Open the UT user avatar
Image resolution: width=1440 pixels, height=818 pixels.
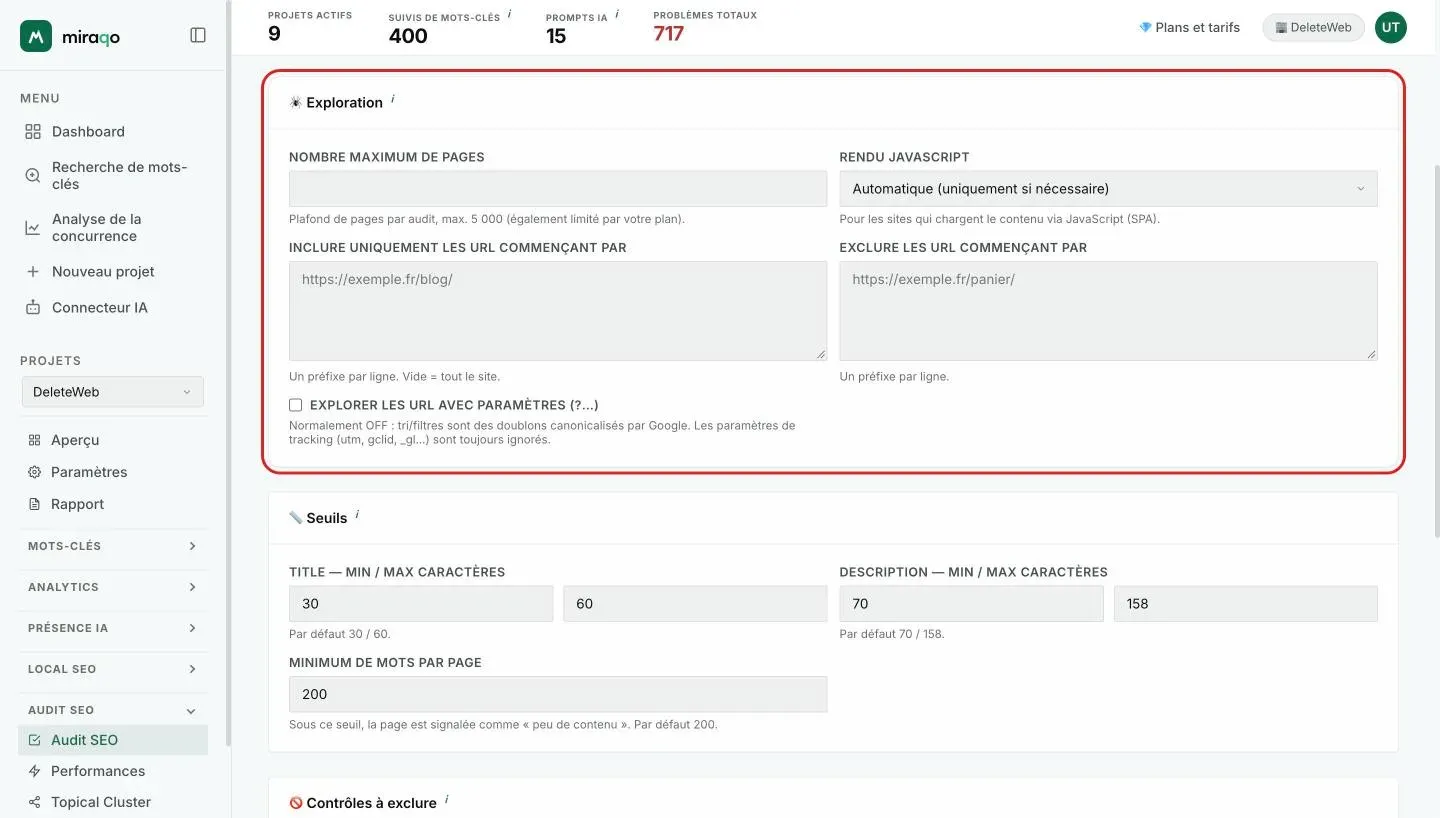(1391, 27)
